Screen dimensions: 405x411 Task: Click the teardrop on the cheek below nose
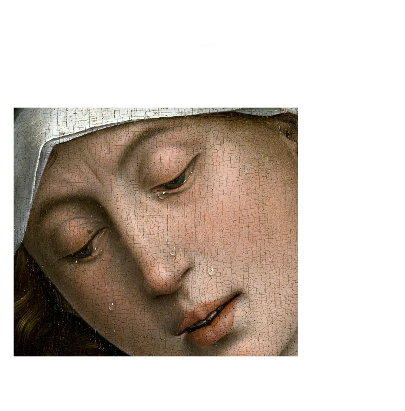[212, 272]
